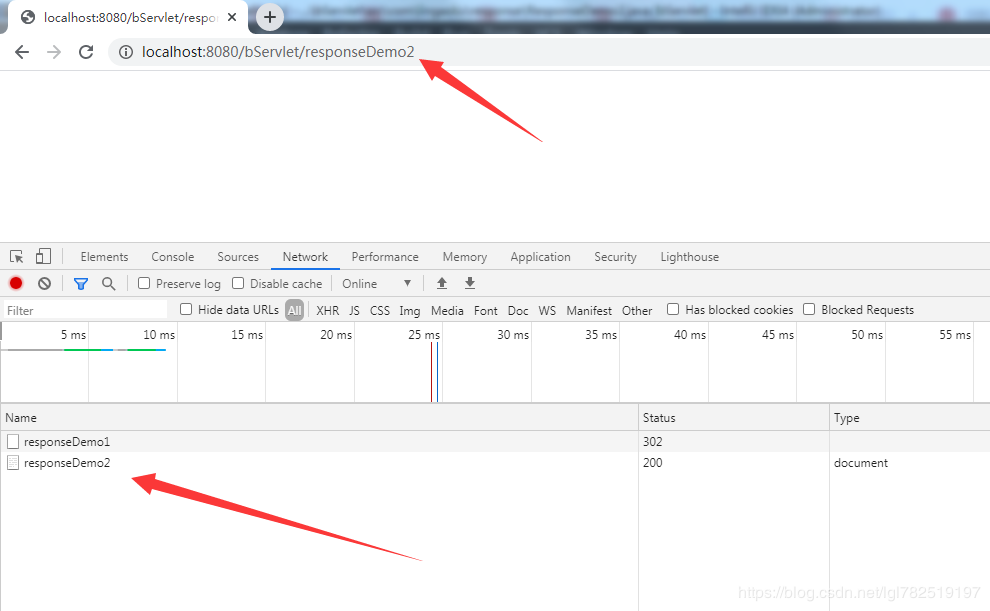Filter requests by XHR
This screenshot has height=611, width=990.
(x=328, y=311)
